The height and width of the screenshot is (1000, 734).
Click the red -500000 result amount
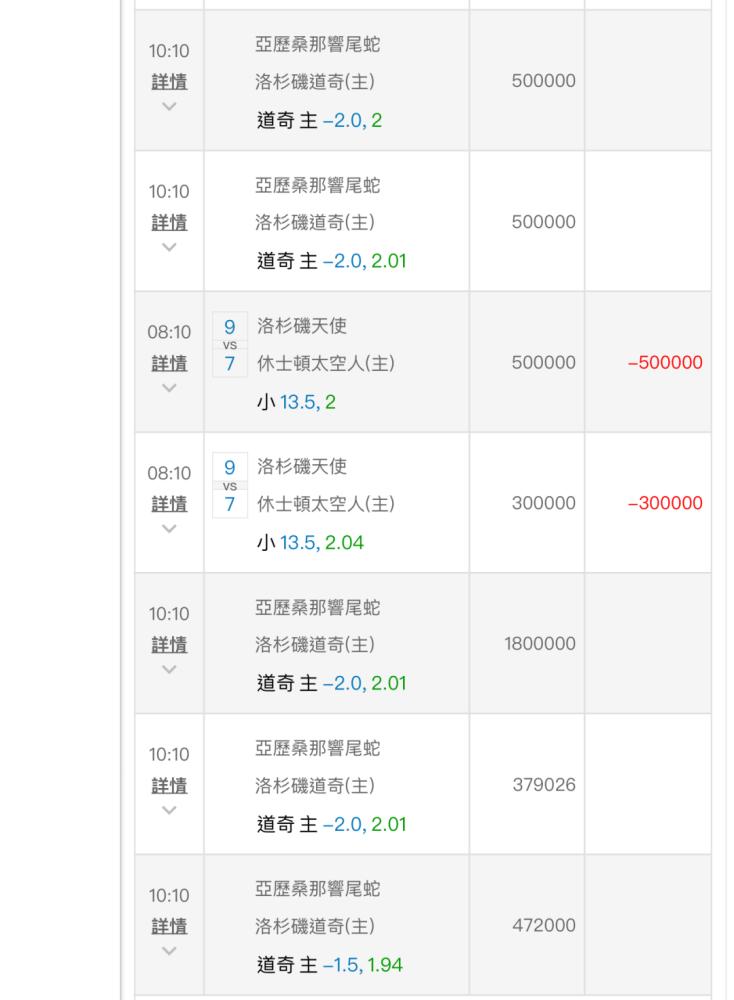[664, 363]
